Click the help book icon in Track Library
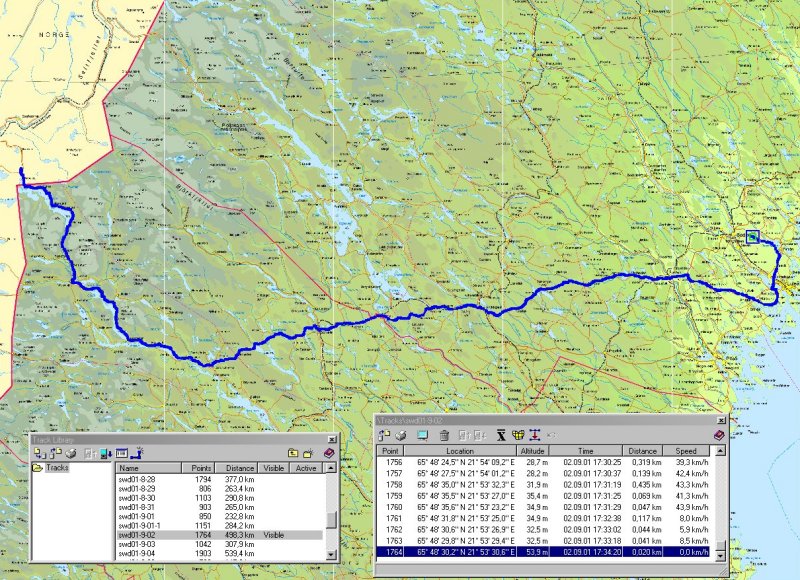Viewport: 800px width, 580px height. click(x=329, y=453)
